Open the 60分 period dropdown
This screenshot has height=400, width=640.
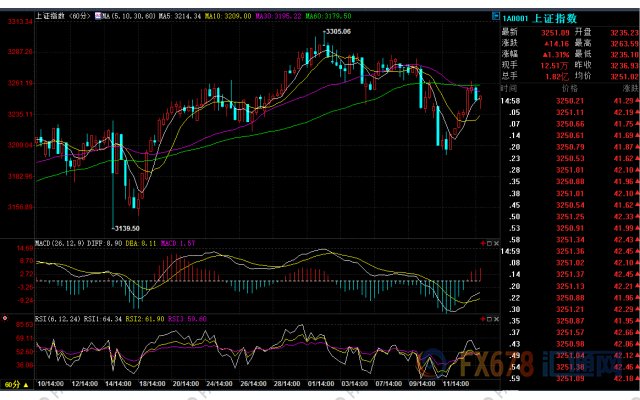[16, 383]
